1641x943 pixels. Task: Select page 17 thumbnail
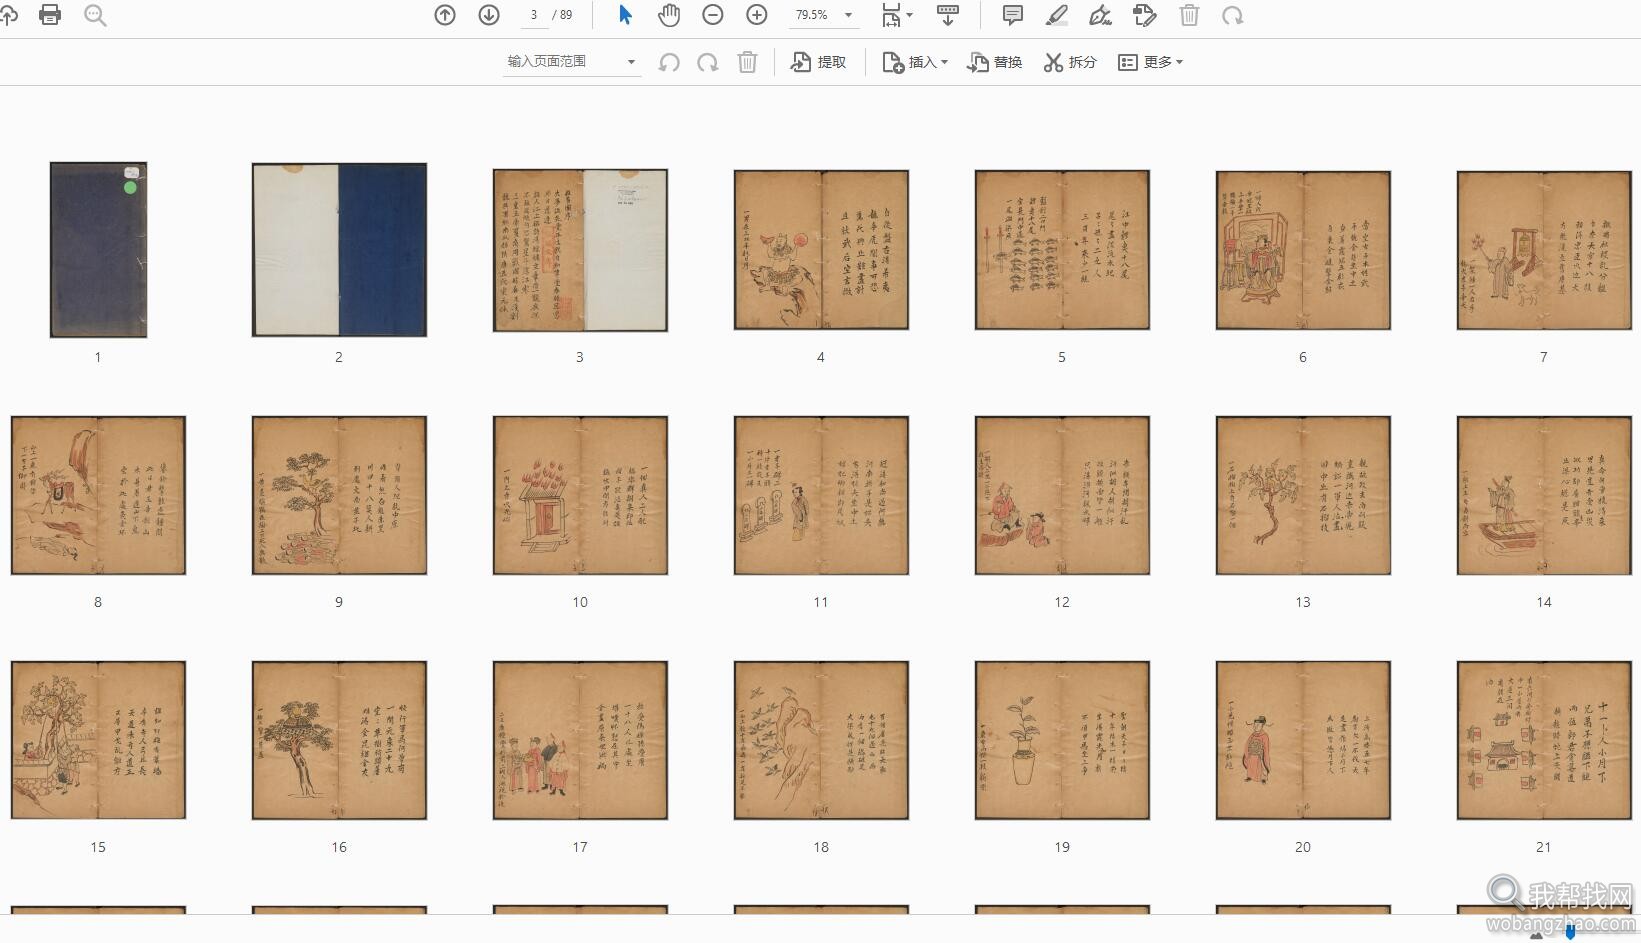click(x=580, y=740)
